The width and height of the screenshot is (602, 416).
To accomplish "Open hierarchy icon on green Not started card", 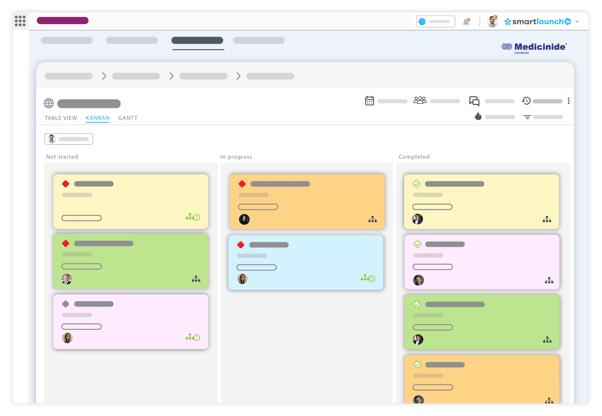I will click(x=196, y=279).
